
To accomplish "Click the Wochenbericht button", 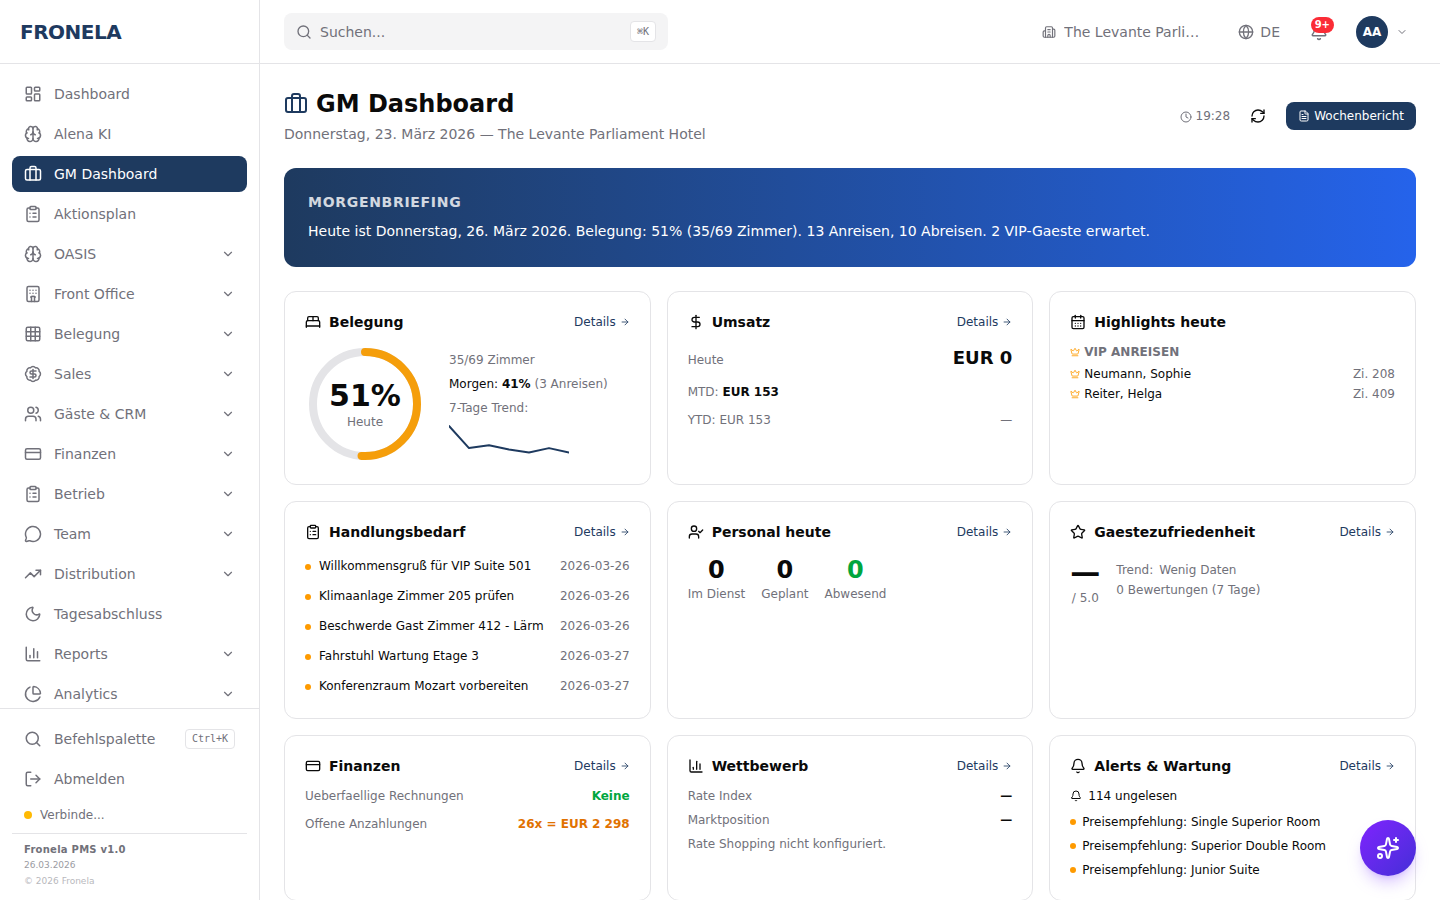I will 1350,115.
